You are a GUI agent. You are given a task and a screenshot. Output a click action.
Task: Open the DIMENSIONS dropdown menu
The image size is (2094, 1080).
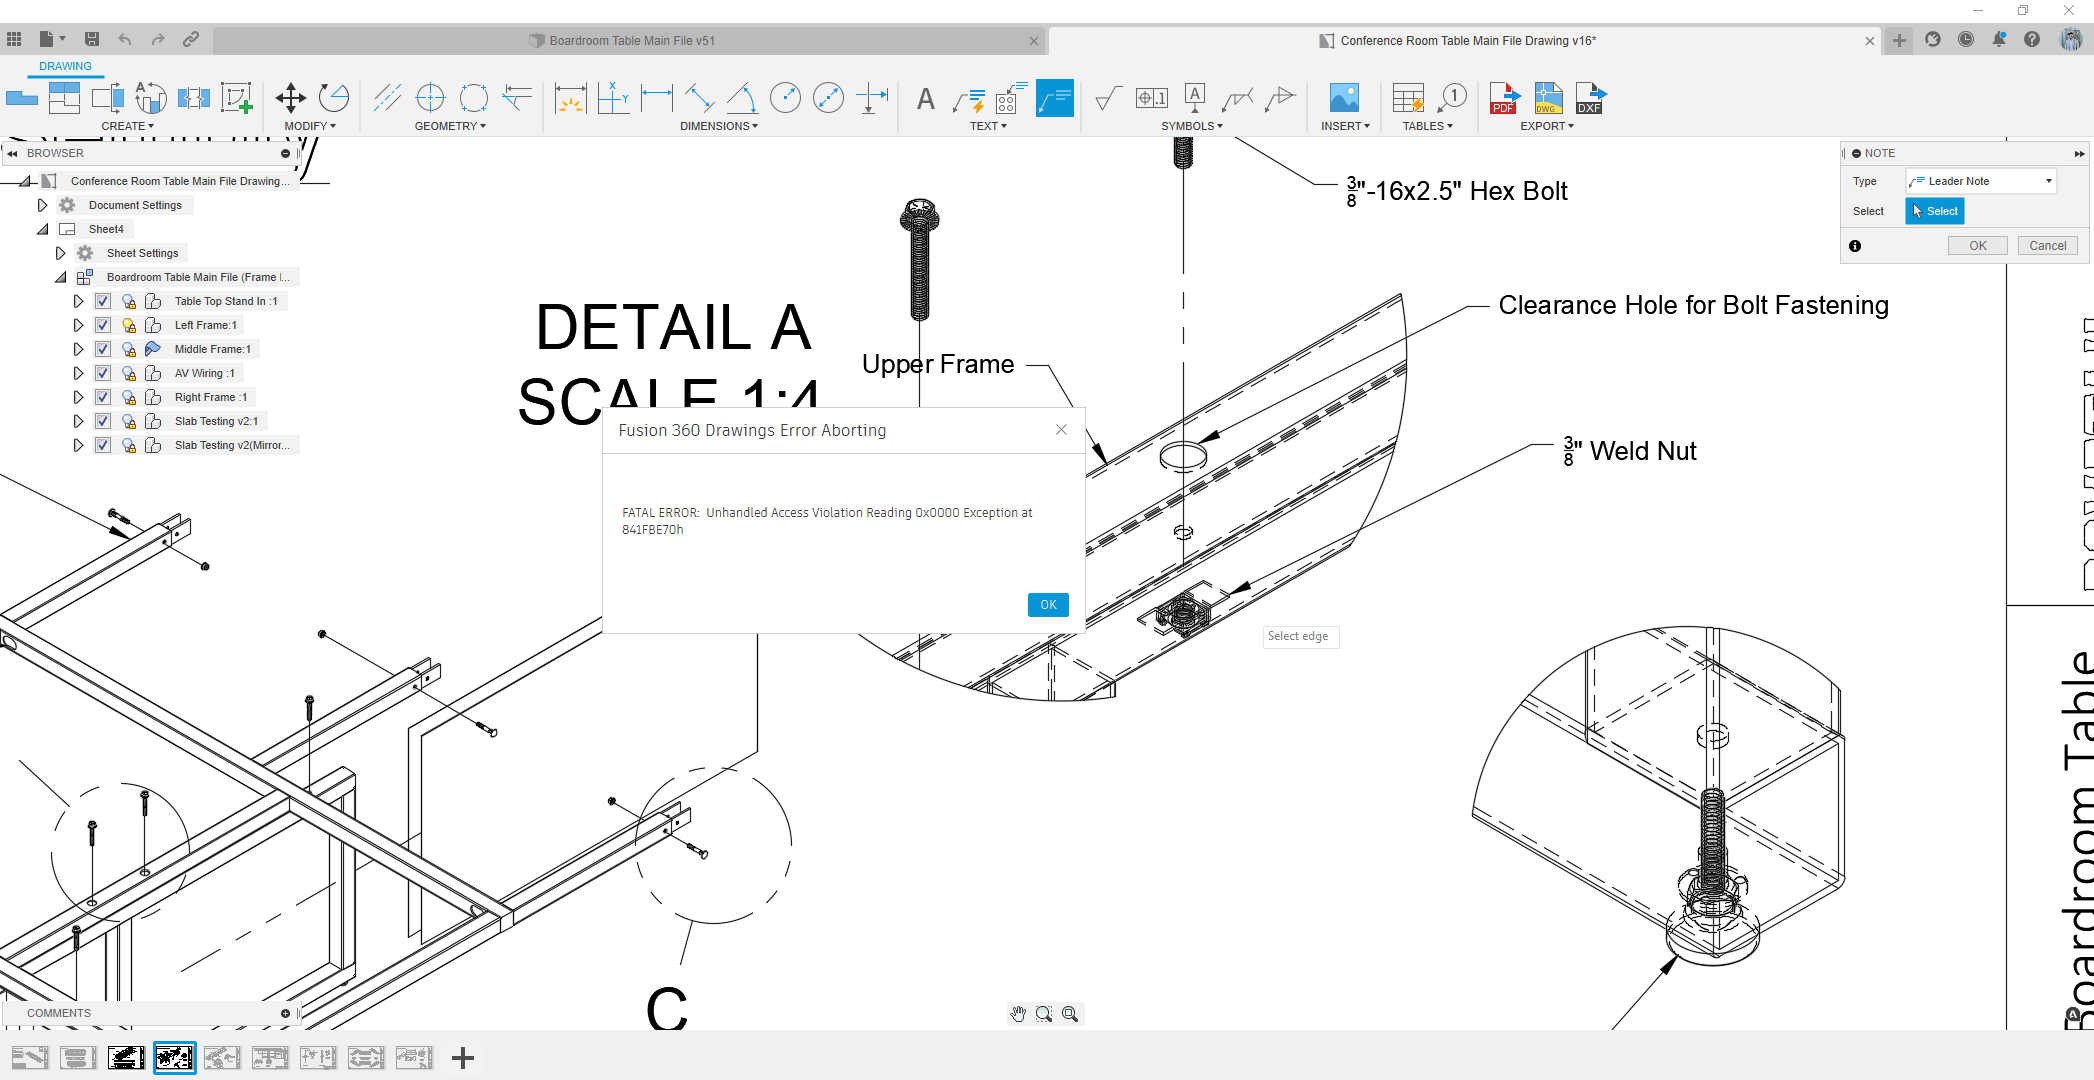coord(719,126)
